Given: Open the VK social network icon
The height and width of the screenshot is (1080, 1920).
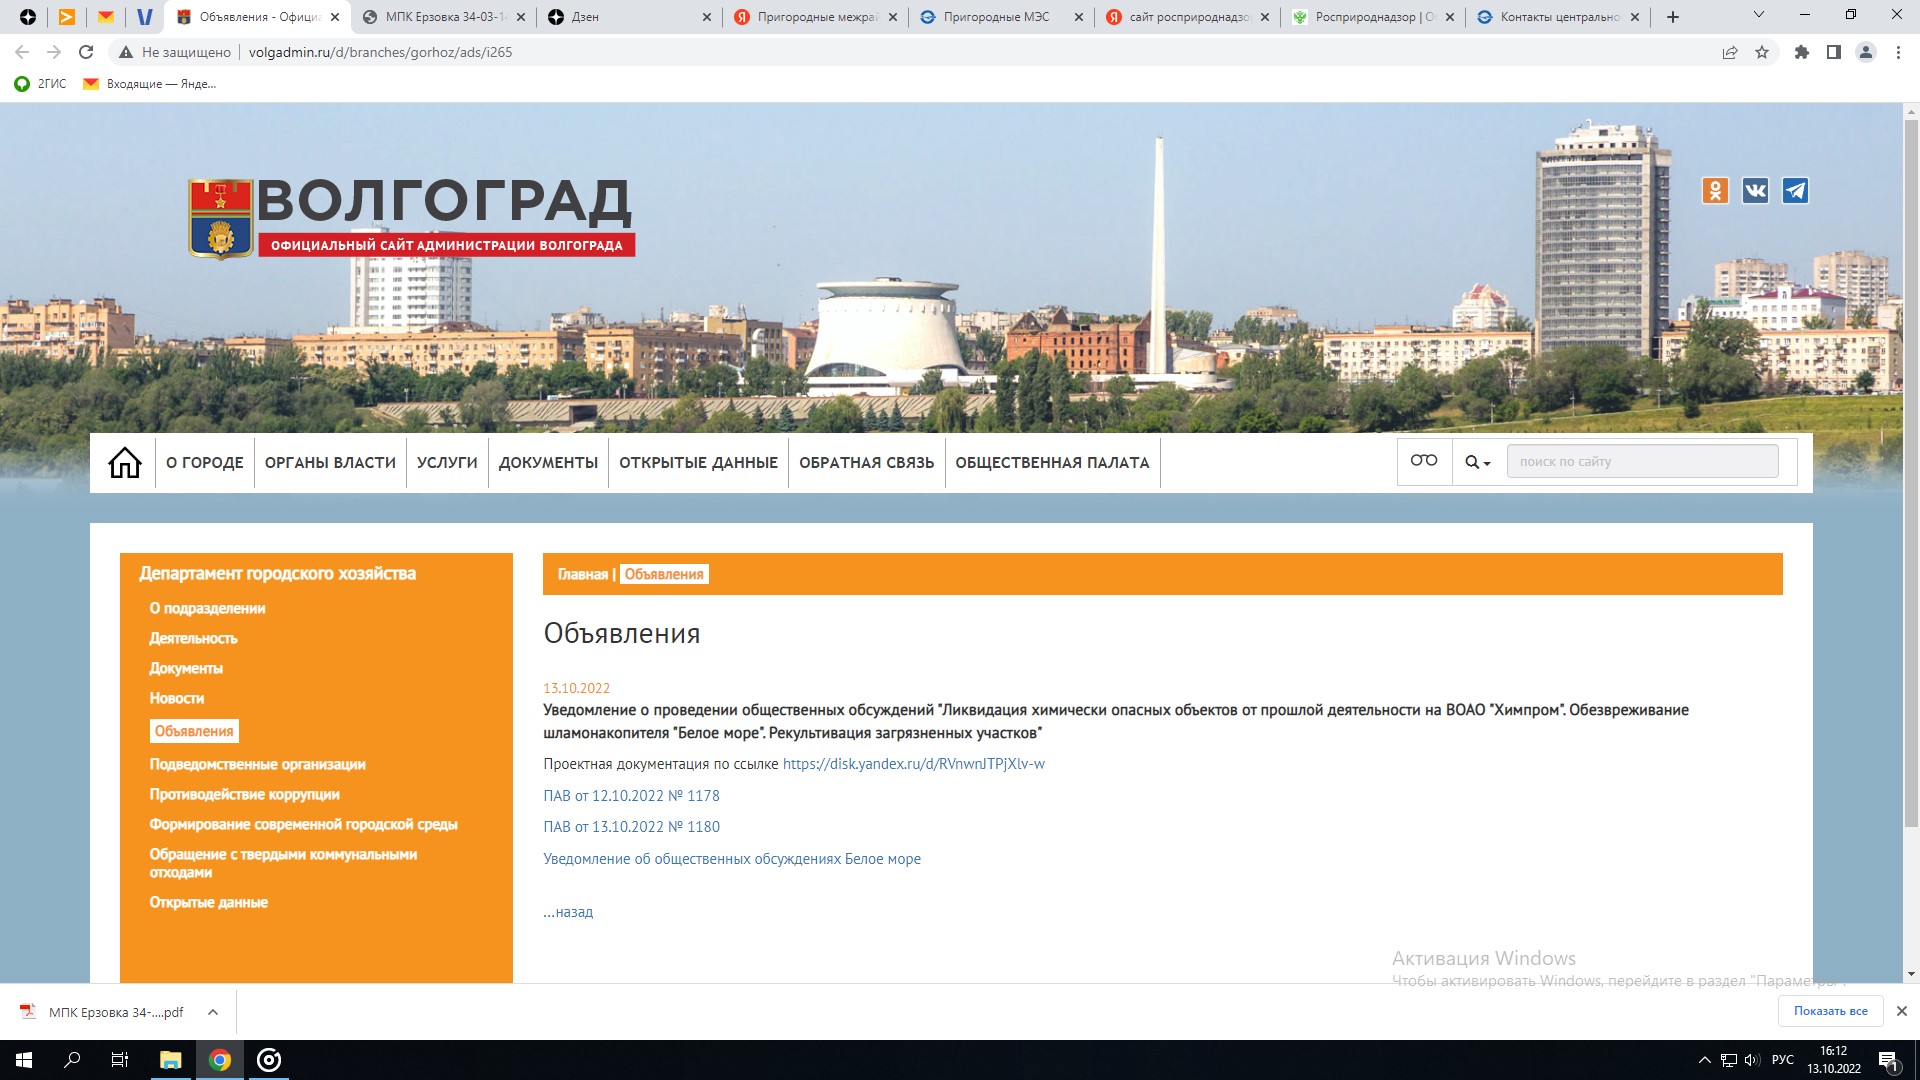Looking at the screenshot, I should pyautogui.click(x=1755, y=190).
